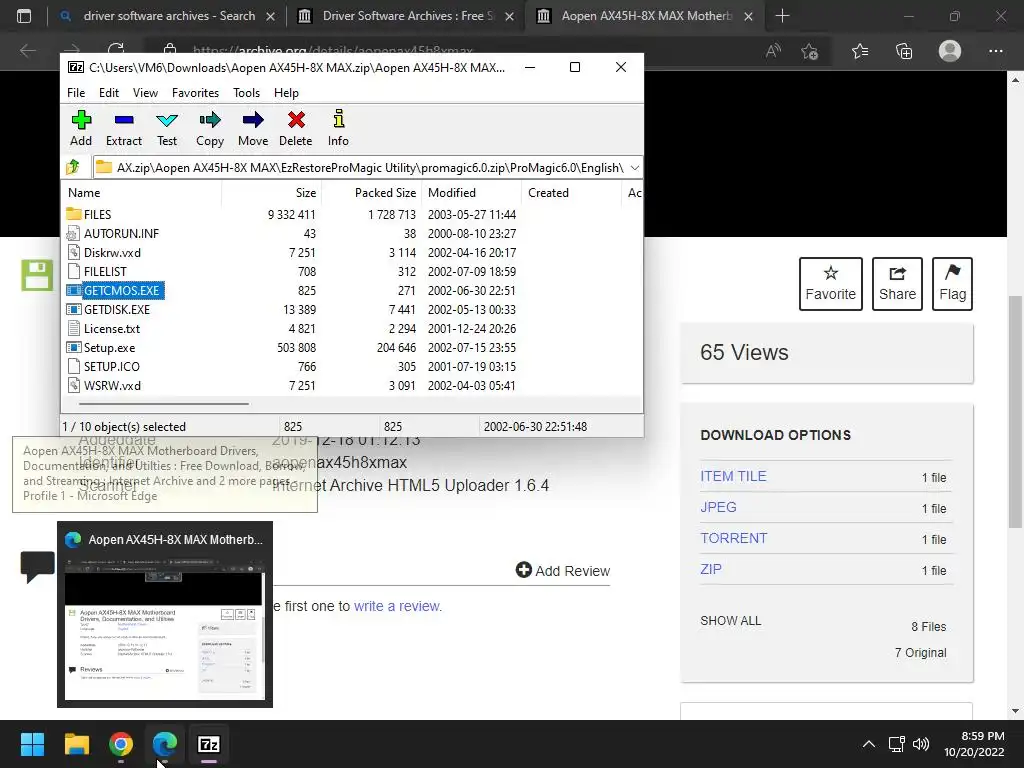Show hidden system tray icons
The image size is (1024, 768).
[x=869, y=744]
